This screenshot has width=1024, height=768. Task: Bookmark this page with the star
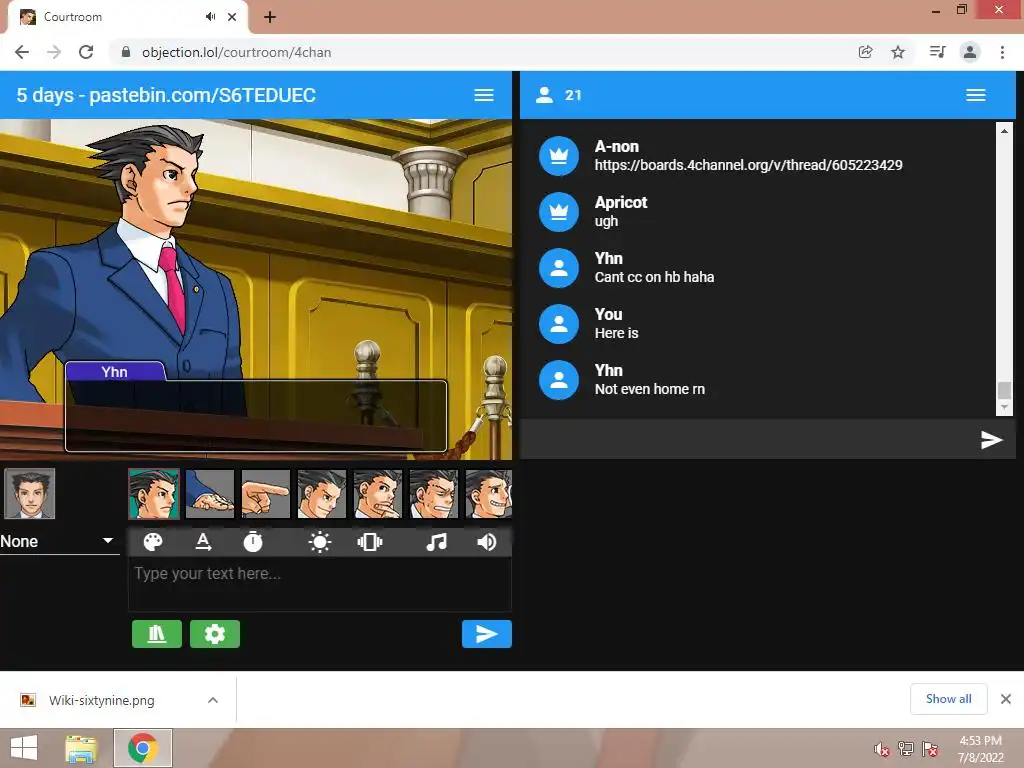898,52
